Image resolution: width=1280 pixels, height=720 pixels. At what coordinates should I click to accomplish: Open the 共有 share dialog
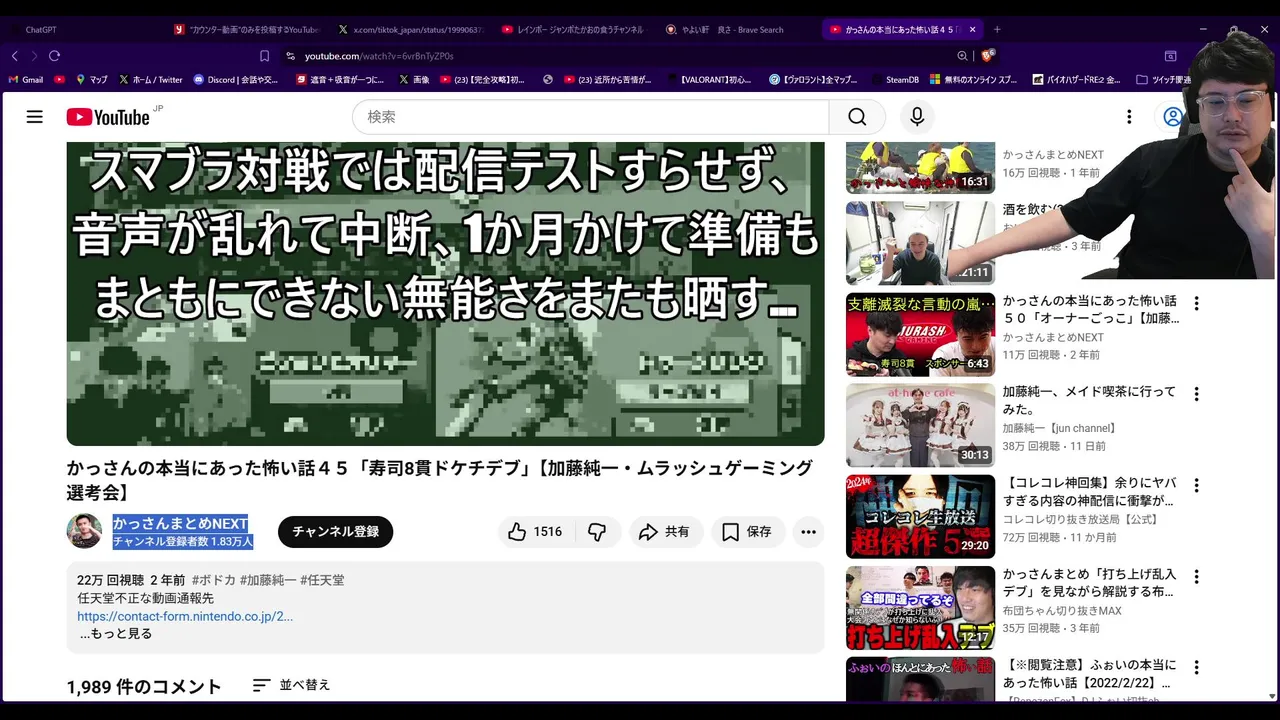click(x=665, y=532)
